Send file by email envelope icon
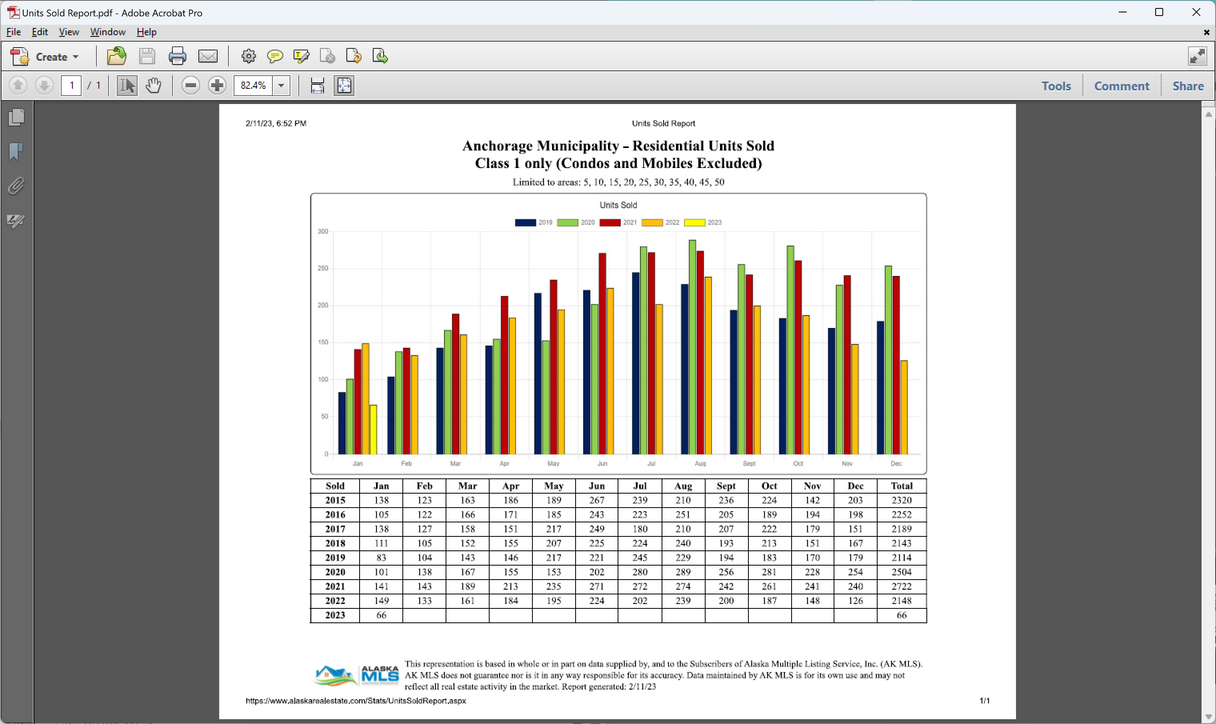The height and width of the screenshot is (724, 1216). 208,56
